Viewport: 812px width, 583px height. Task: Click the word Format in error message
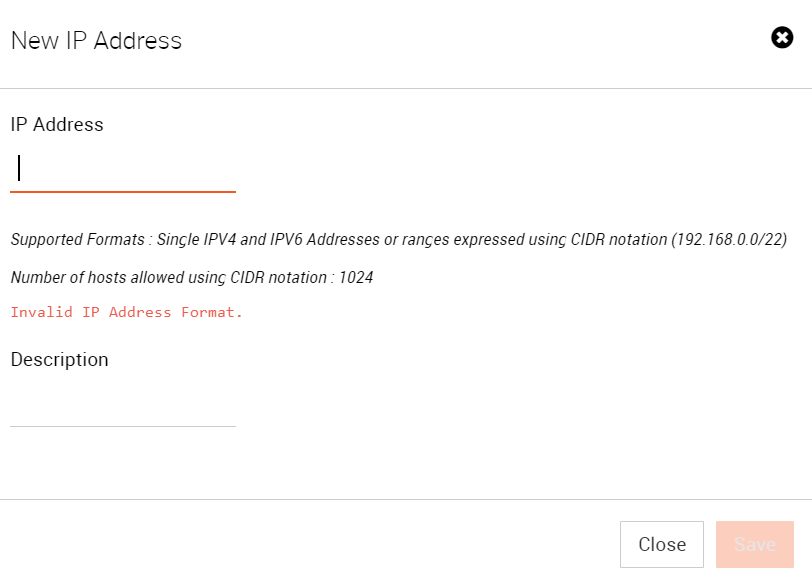tap(211, 312)
